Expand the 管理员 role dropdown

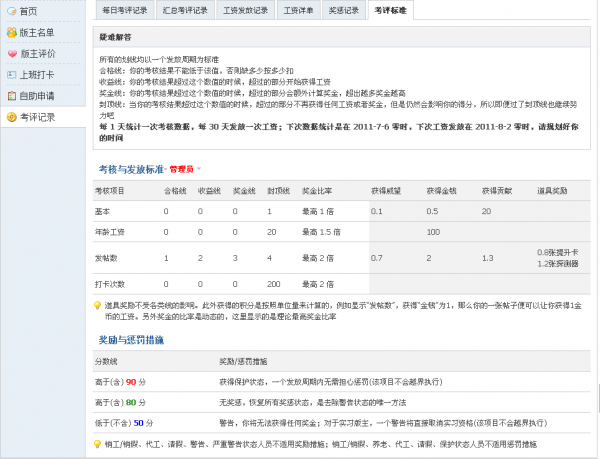pos(199,169)
